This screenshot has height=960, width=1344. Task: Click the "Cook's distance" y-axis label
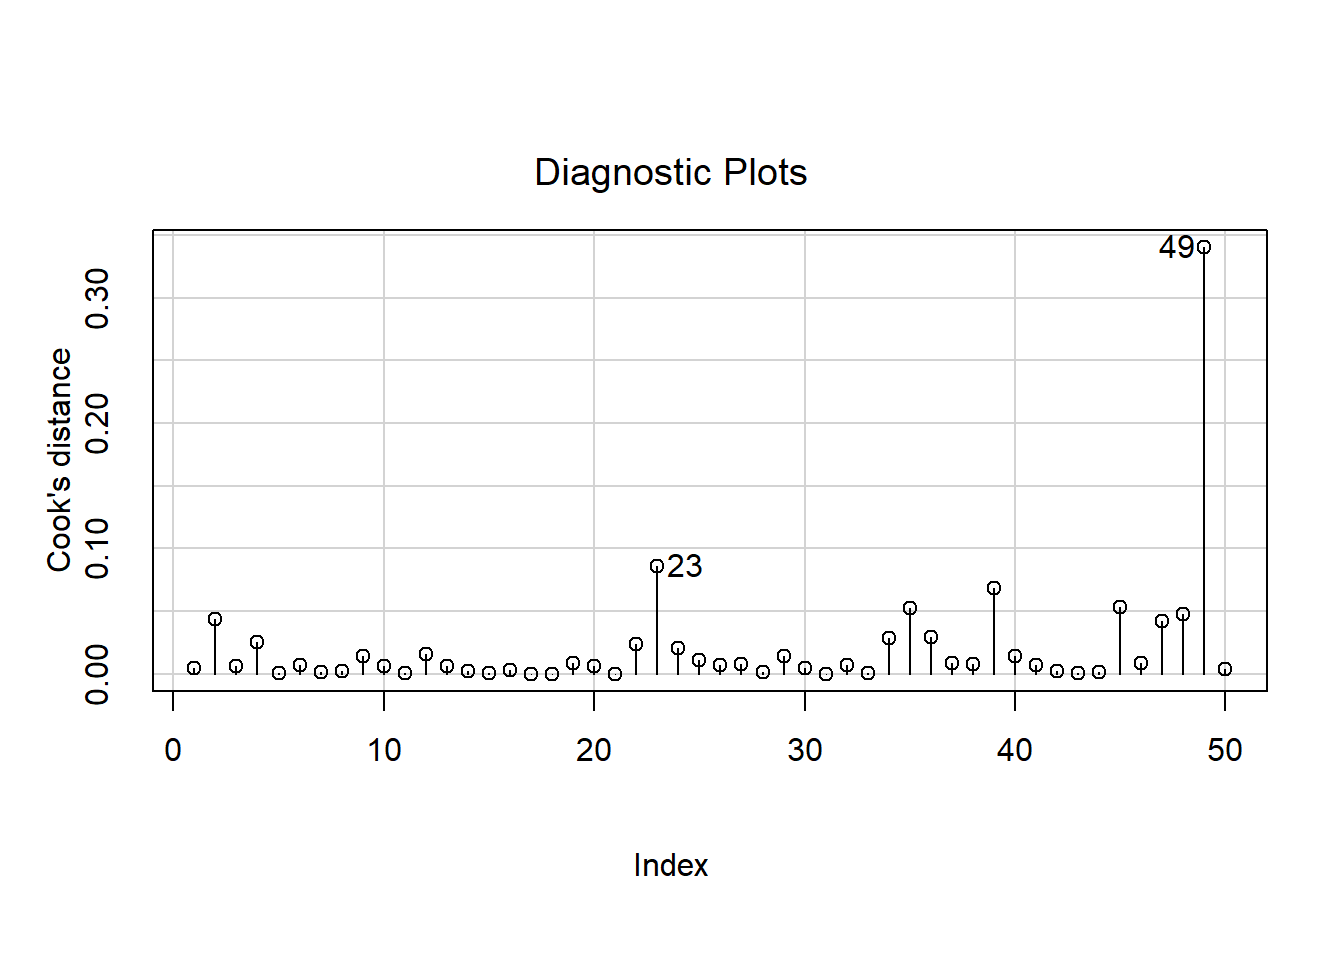click(x=60, y=460)
